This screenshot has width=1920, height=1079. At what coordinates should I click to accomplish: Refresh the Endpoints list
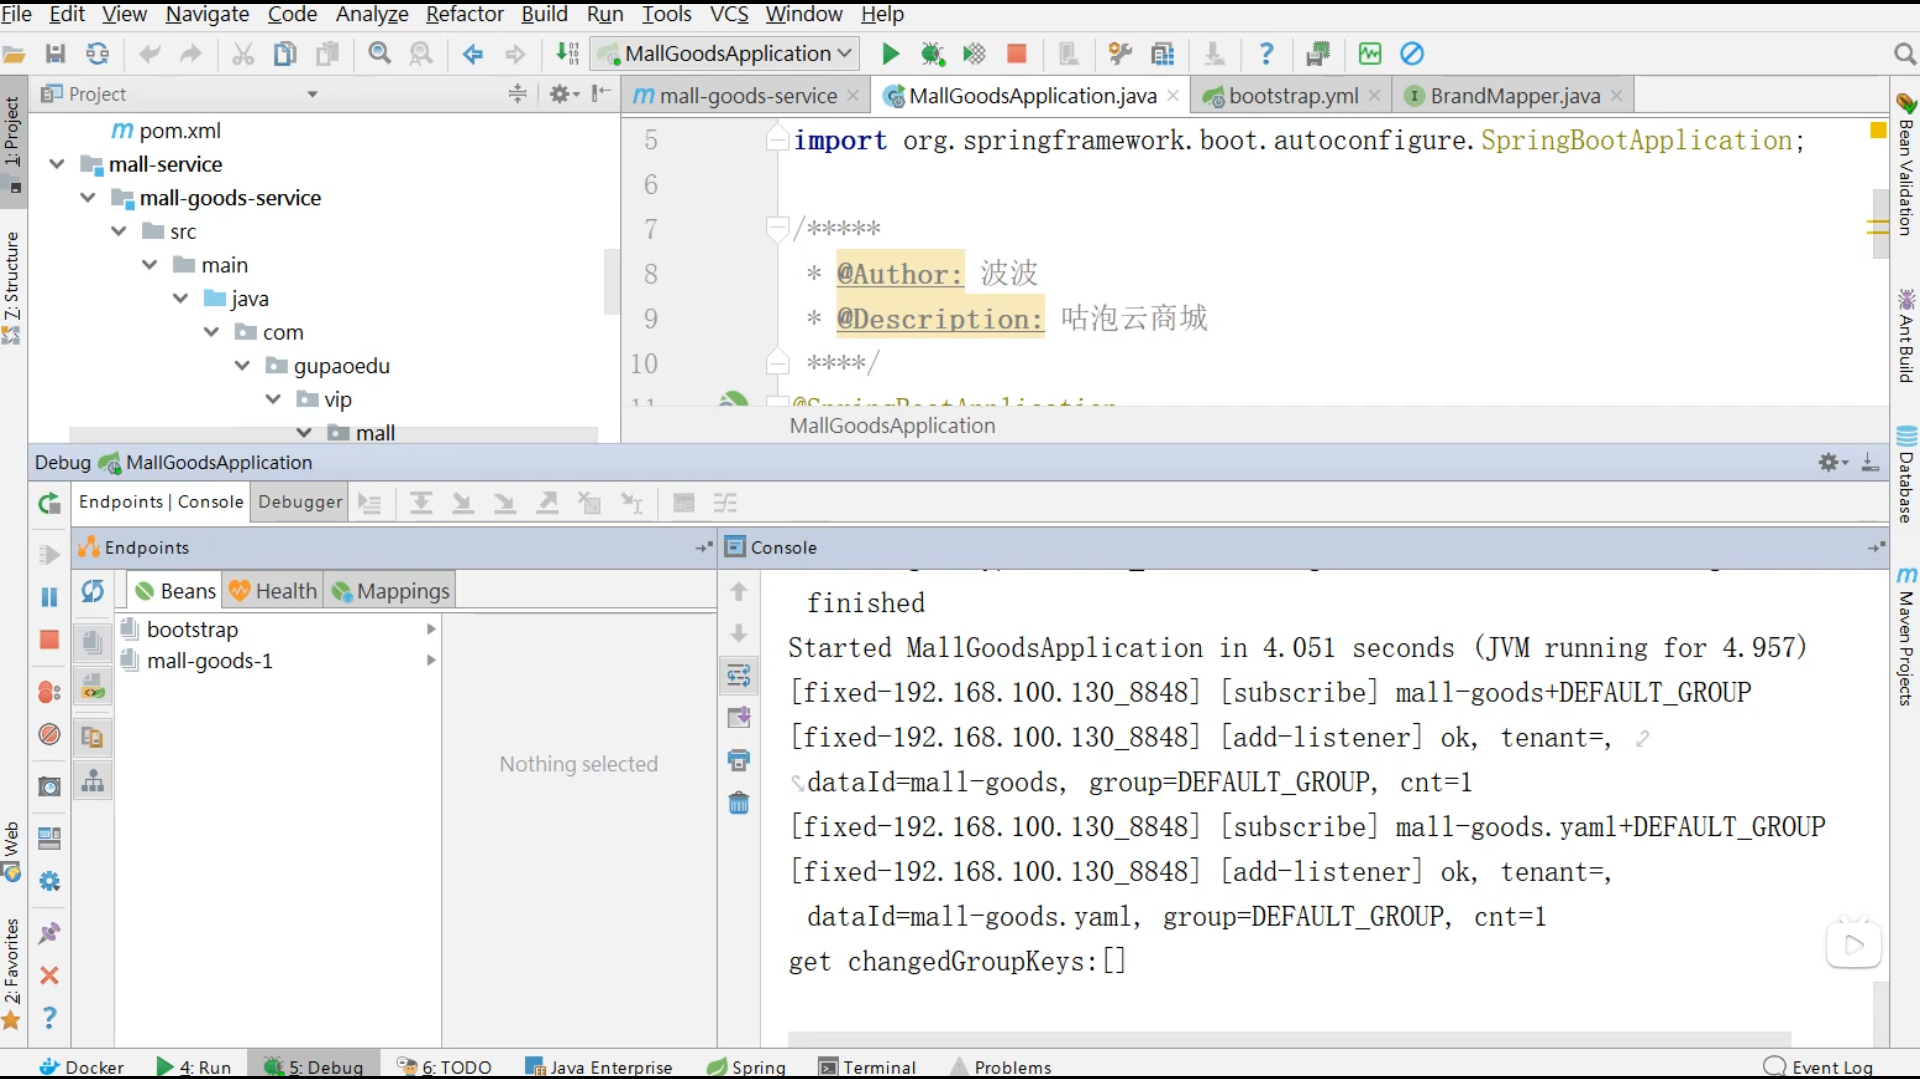click(93, 591)
